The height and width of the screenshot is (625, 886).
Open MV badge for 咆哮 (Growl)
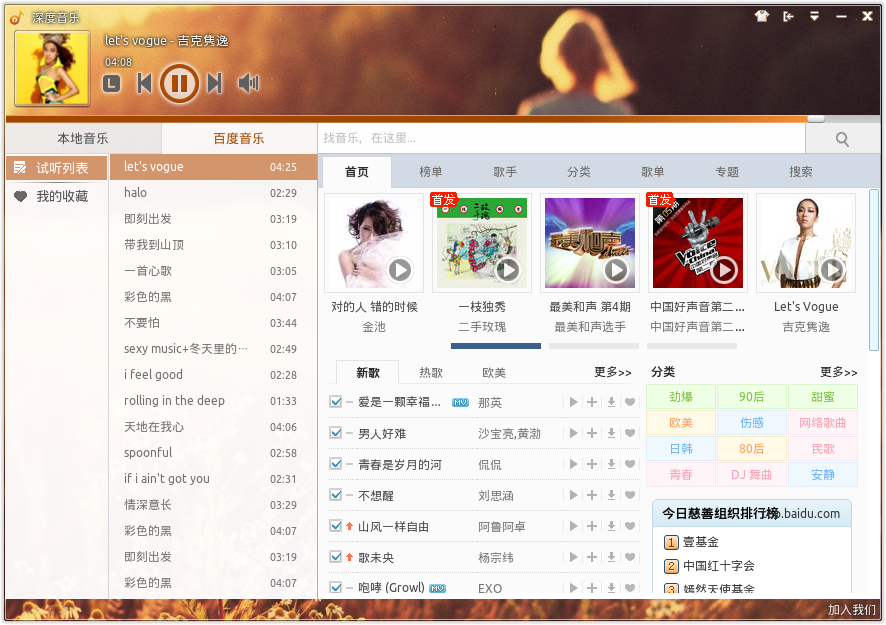437,588
